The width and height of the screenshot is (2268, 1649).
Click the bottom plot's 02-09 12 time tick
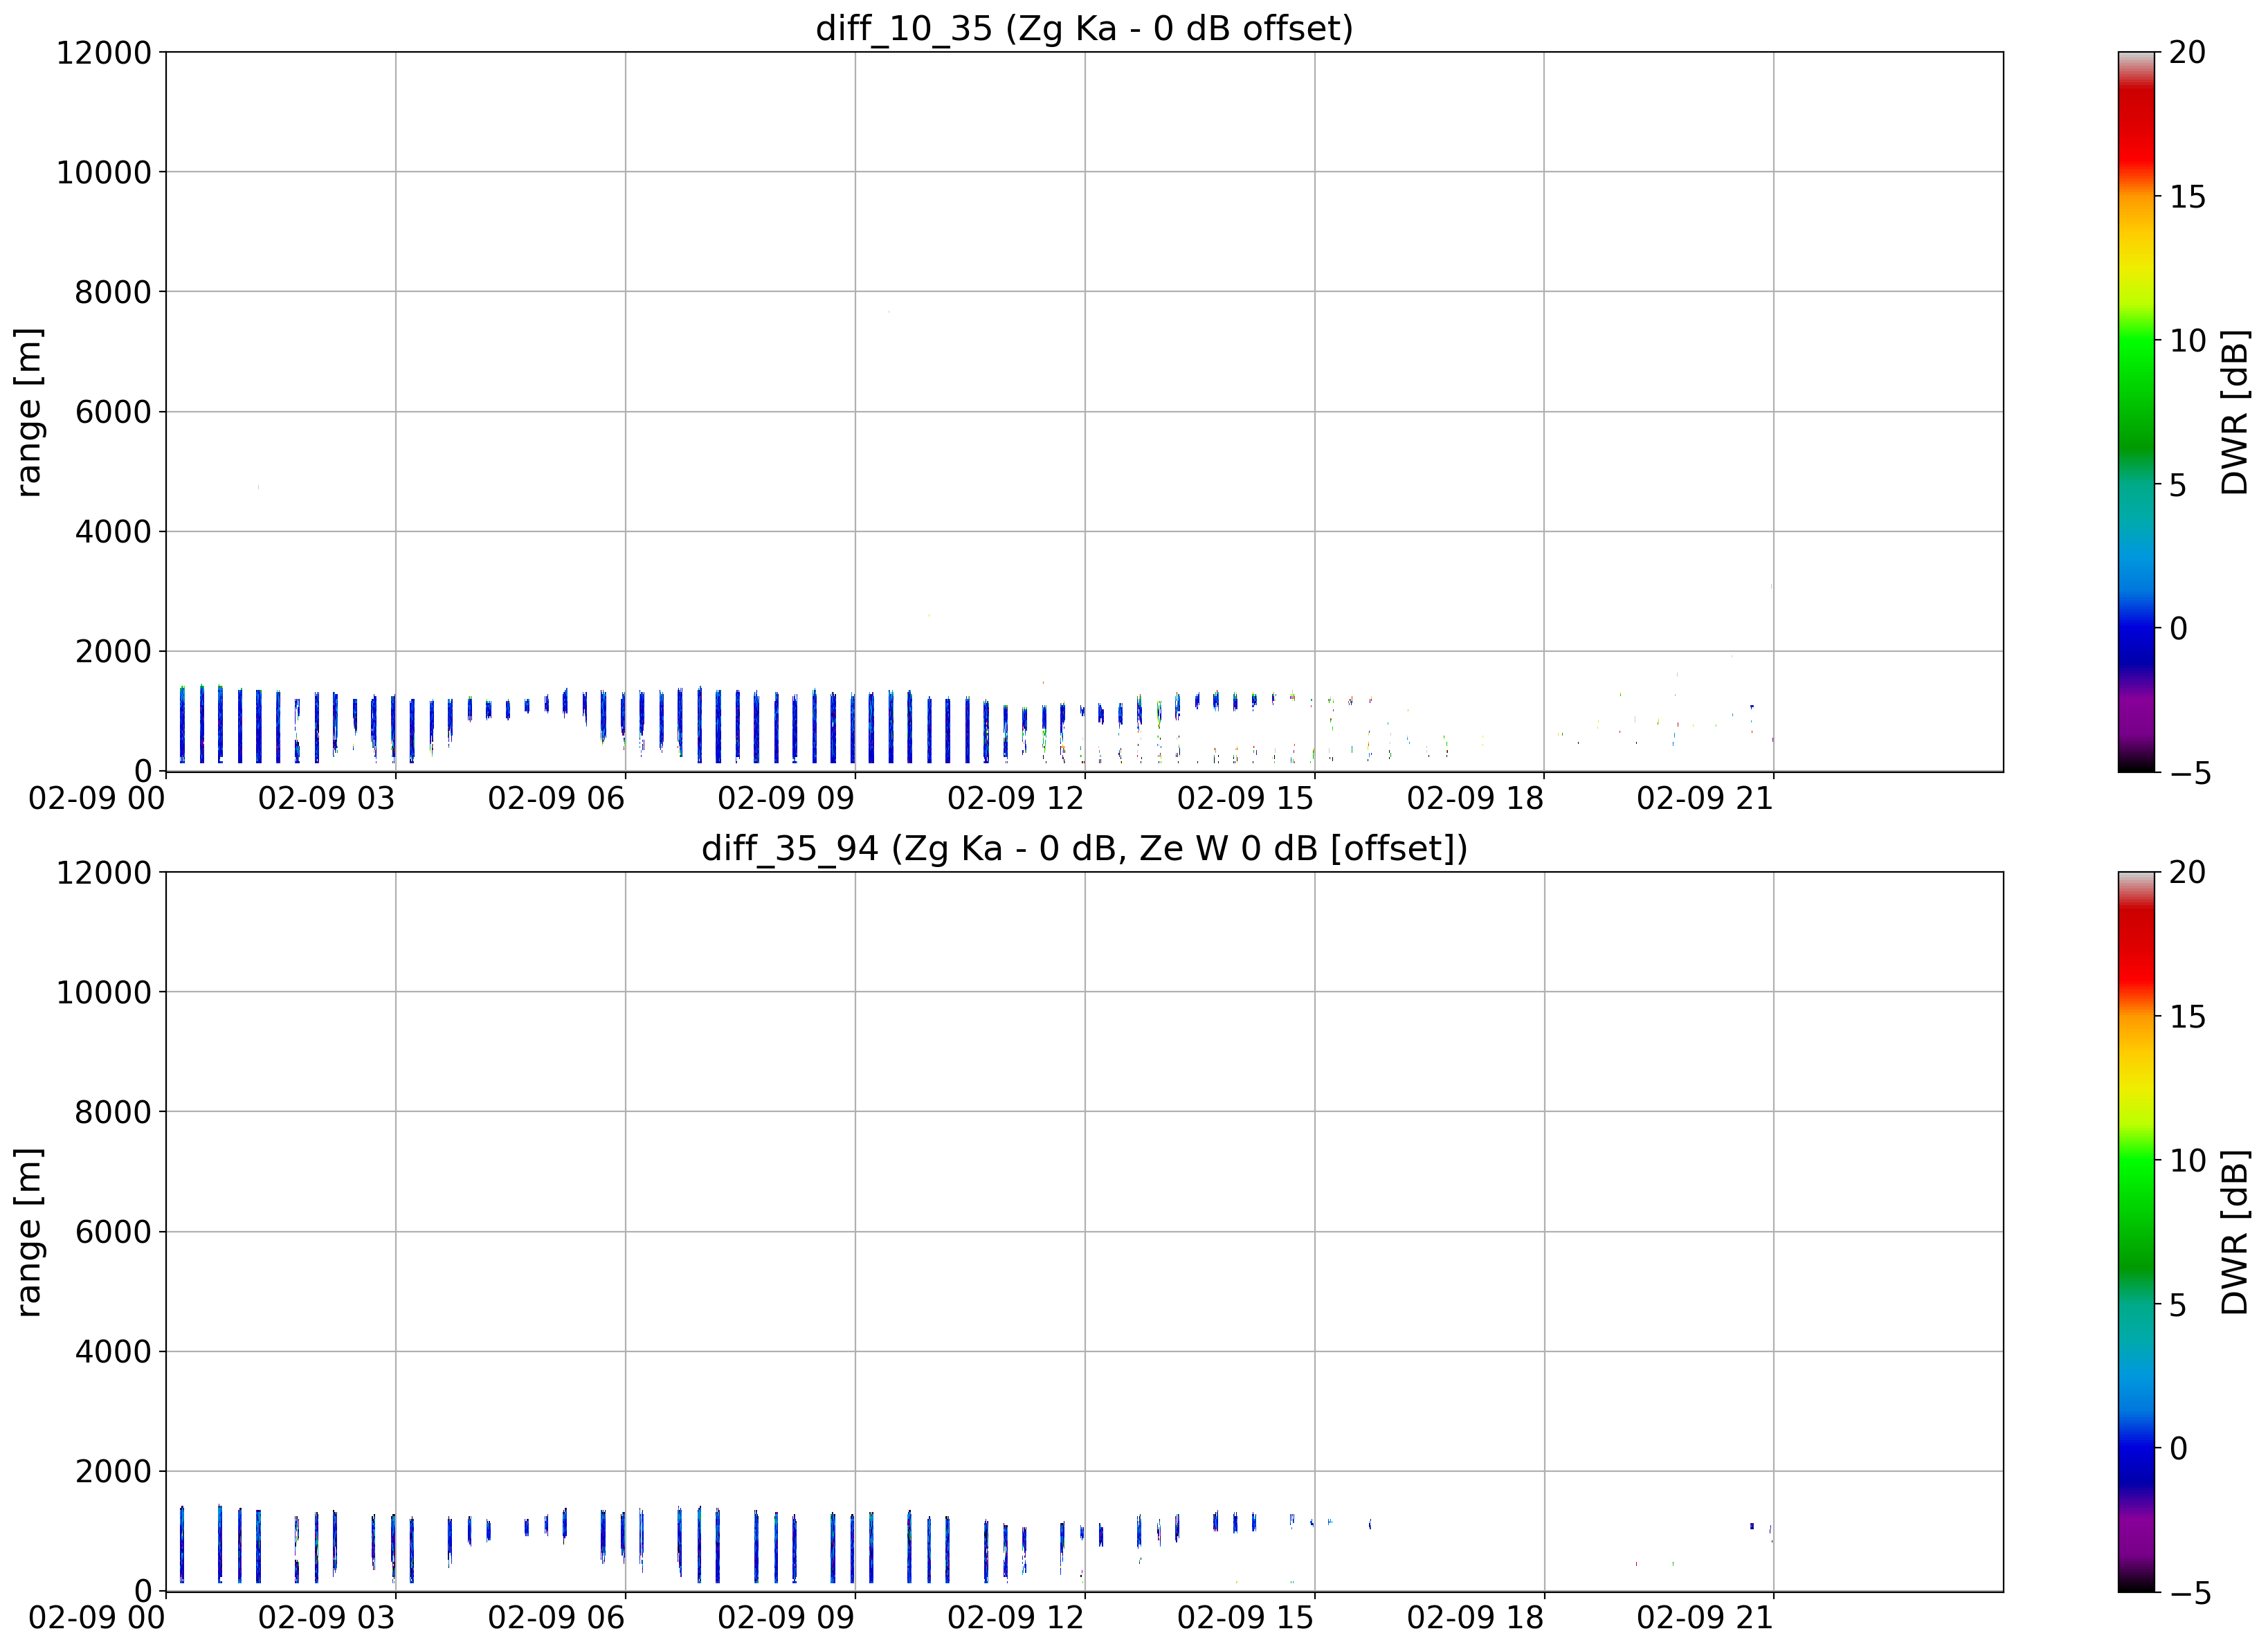point(1016,1618)
